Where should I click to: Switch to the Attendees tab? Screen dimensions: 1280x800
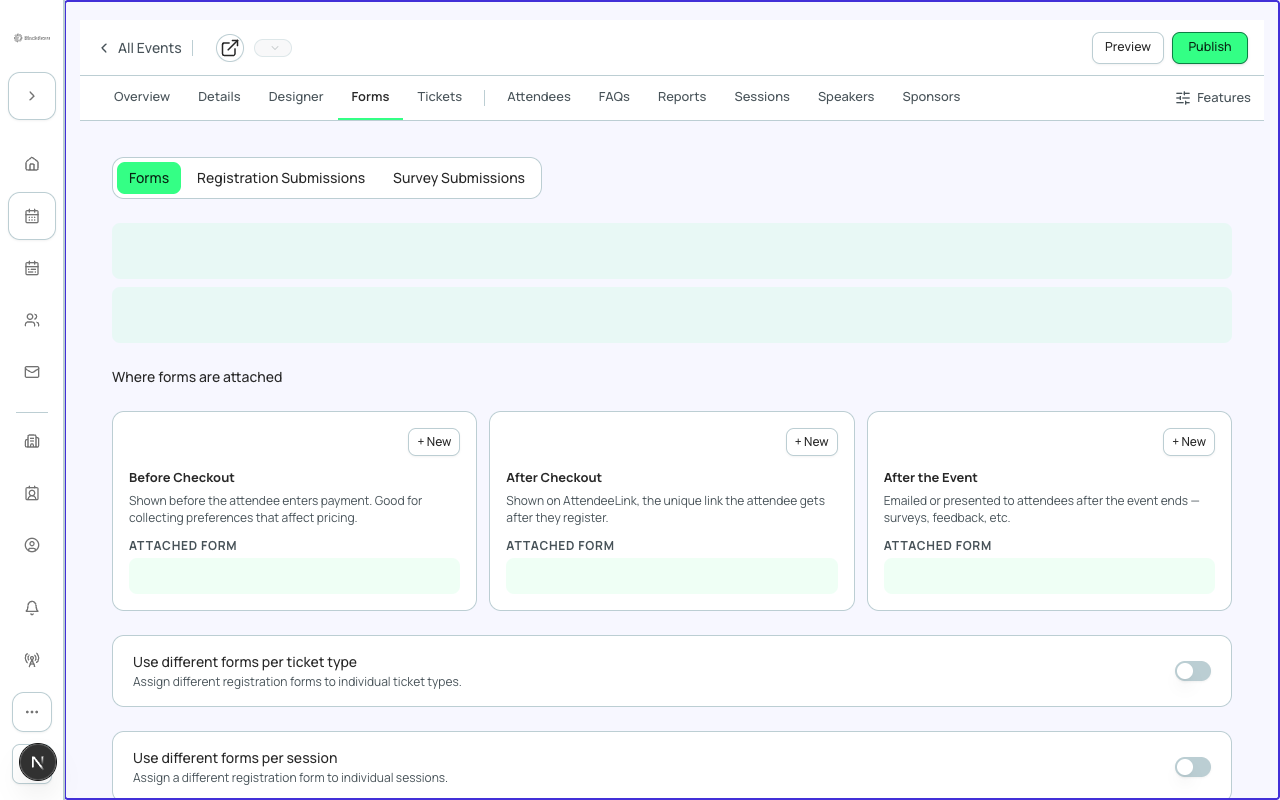[x=539, y=97]
